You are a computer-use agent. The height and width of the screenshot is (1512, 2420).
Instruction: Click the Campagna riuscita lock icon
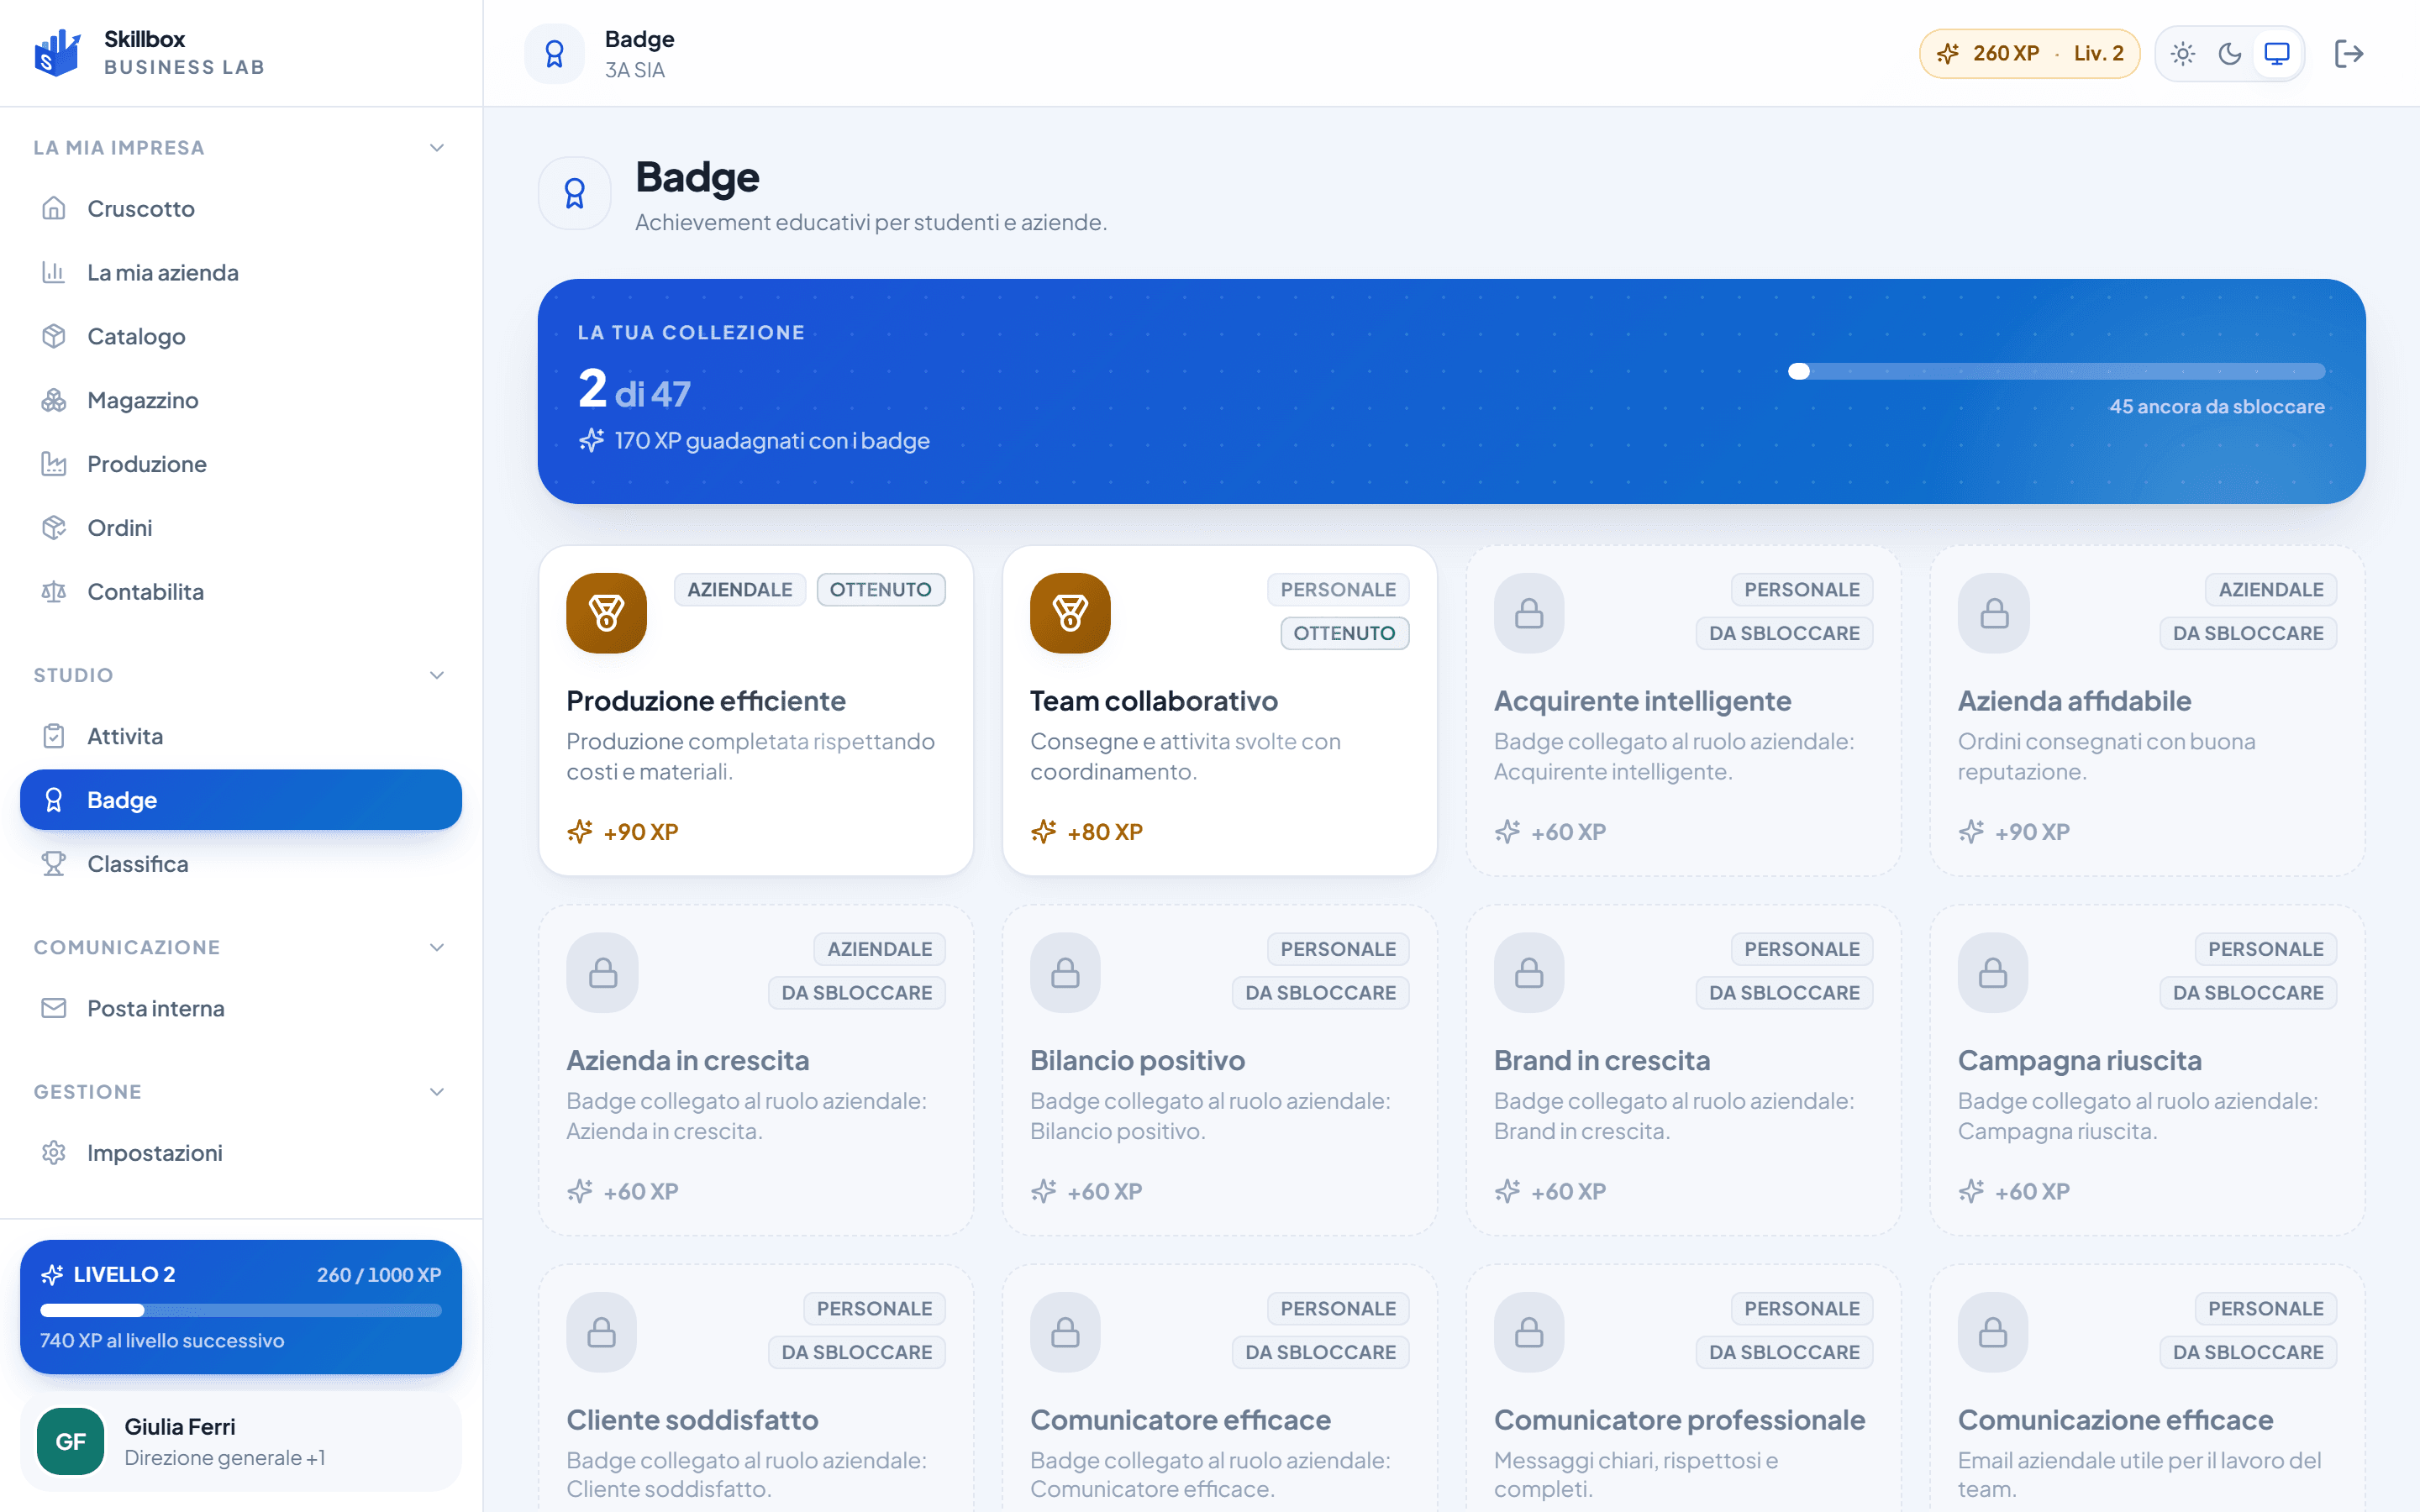(x=1993, y=973)
